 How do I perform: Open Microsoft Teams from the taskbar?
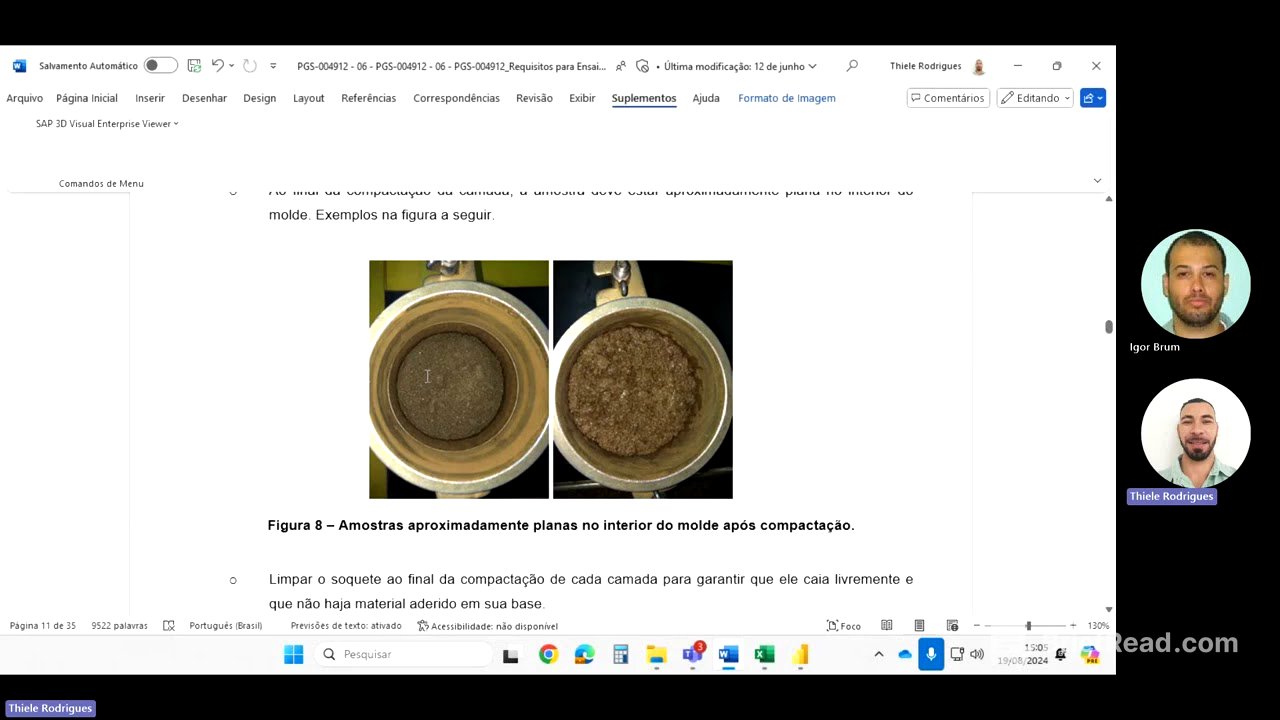pyautogui.click(x=692, y=655)
